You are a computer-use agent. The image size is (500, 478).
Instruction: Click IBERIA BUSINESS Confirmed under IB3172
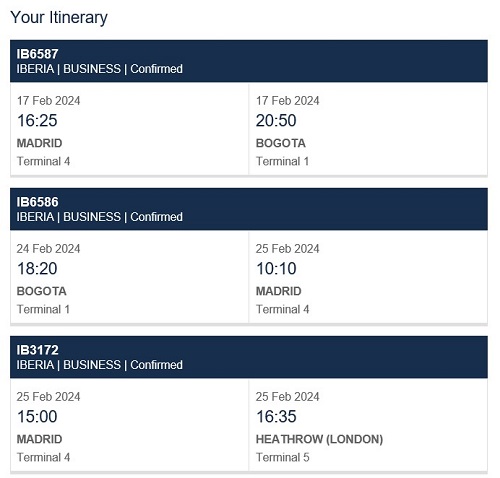click(x=99, y=365)
